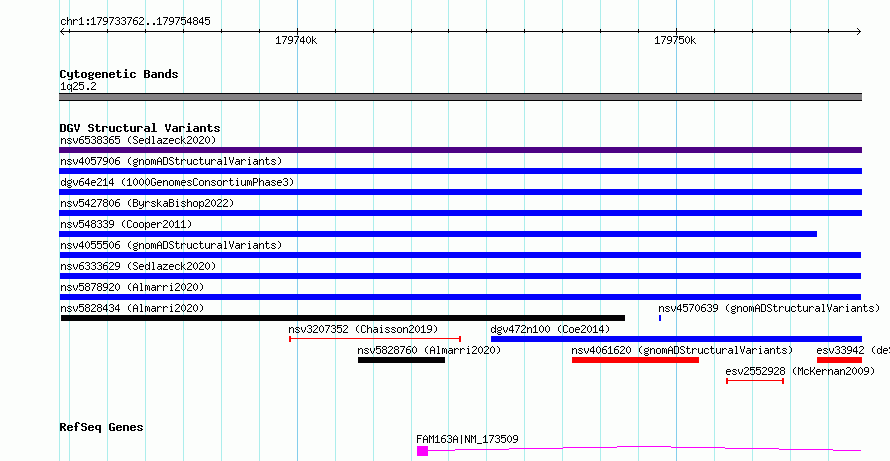Click the blue bar under dgv472n100

pyautogui.click(x=676, y=339)
